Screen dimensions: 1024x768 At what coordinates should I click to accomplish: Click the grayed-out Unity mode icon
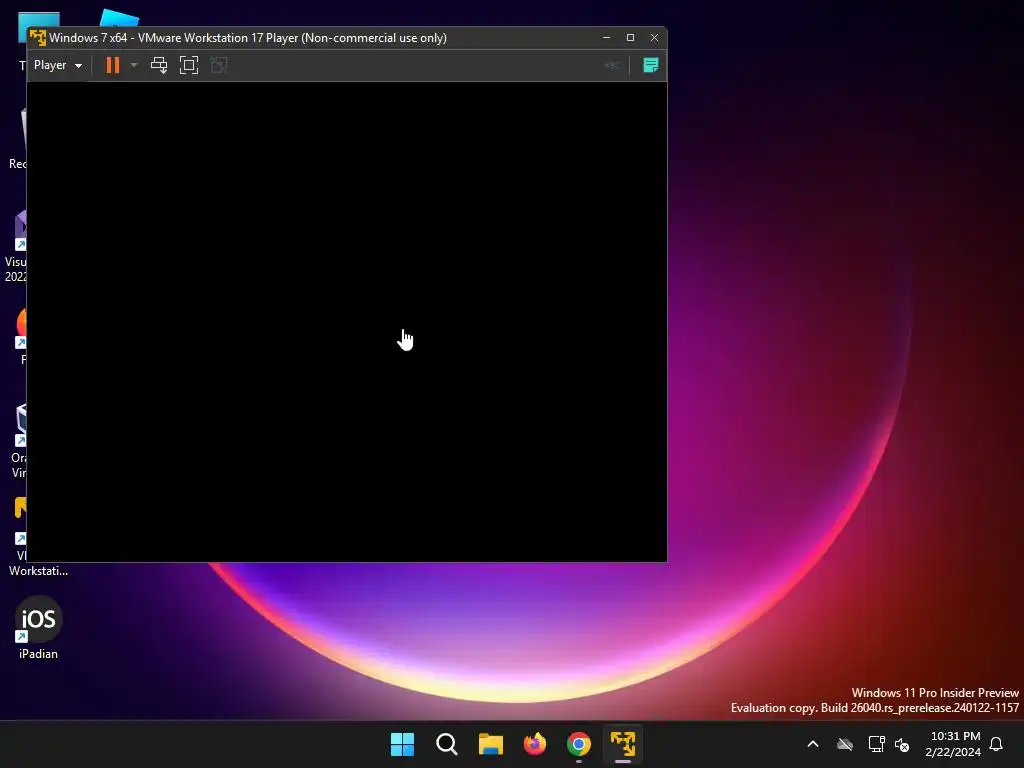(219, 65)
